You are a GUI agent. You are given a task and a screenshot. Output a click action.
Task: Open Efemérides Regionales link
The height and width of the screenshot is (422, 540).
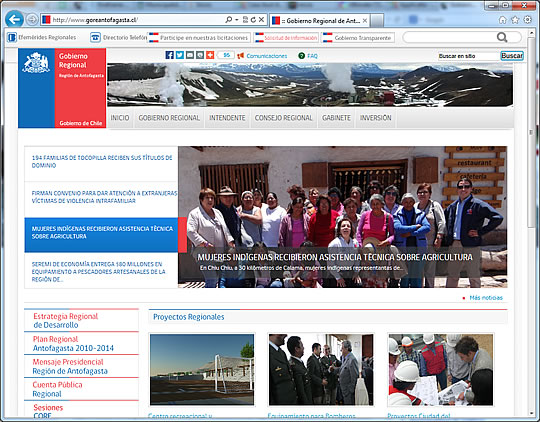47,37
